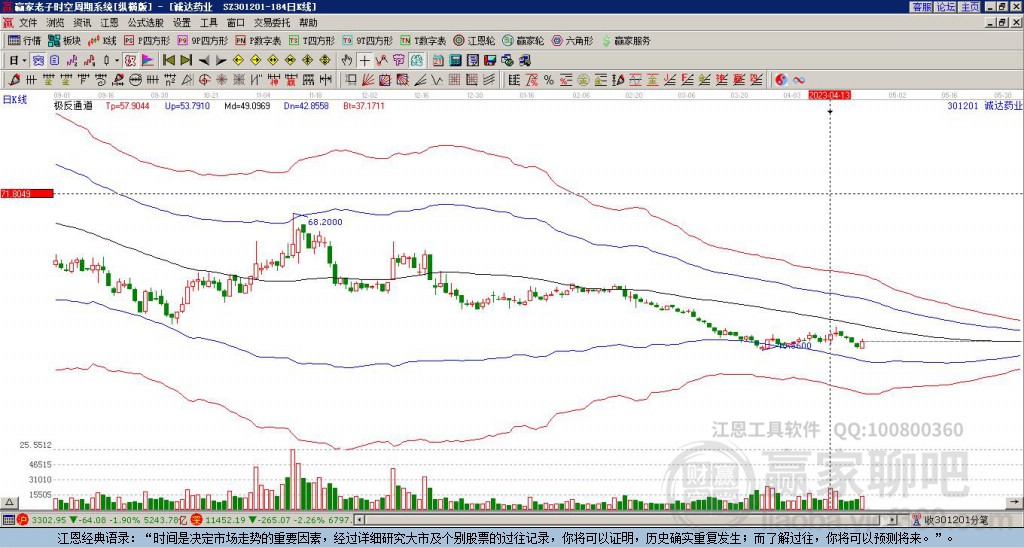
Task: Click the 客服 customer service button
Action: pos(921,7)
